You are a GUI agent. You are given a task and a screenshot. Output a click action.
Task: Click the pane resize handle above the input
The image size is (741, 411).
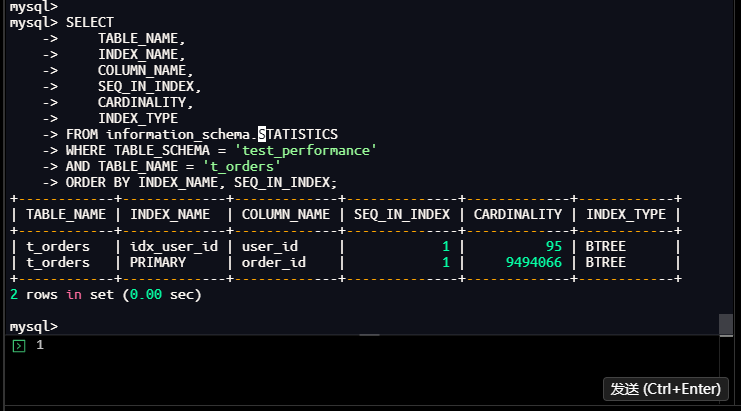(x=370, y=335)
